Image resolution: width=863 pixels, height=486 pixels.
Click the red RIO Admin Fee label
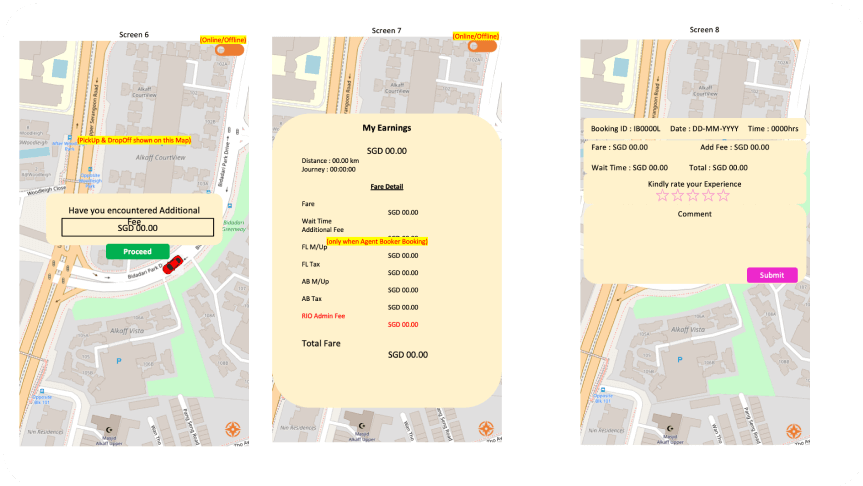pyautogui.click(x=323, y=316)
